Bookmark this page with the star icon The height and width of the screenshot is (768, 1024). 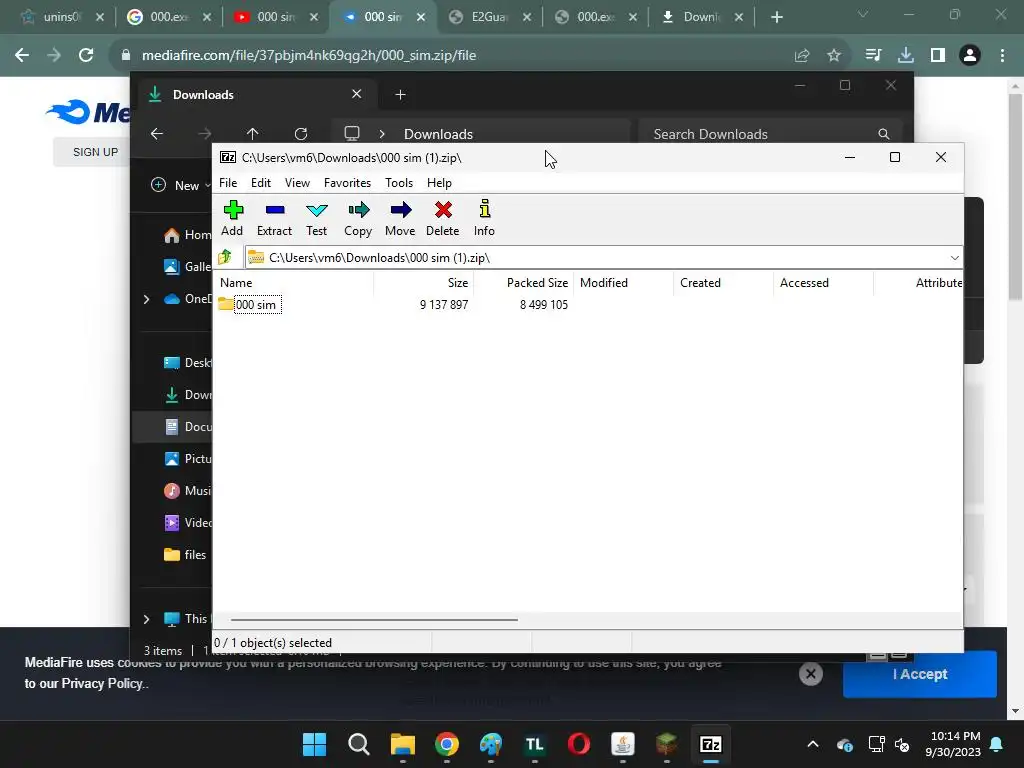pyautogui.click(x=834, y=56)
